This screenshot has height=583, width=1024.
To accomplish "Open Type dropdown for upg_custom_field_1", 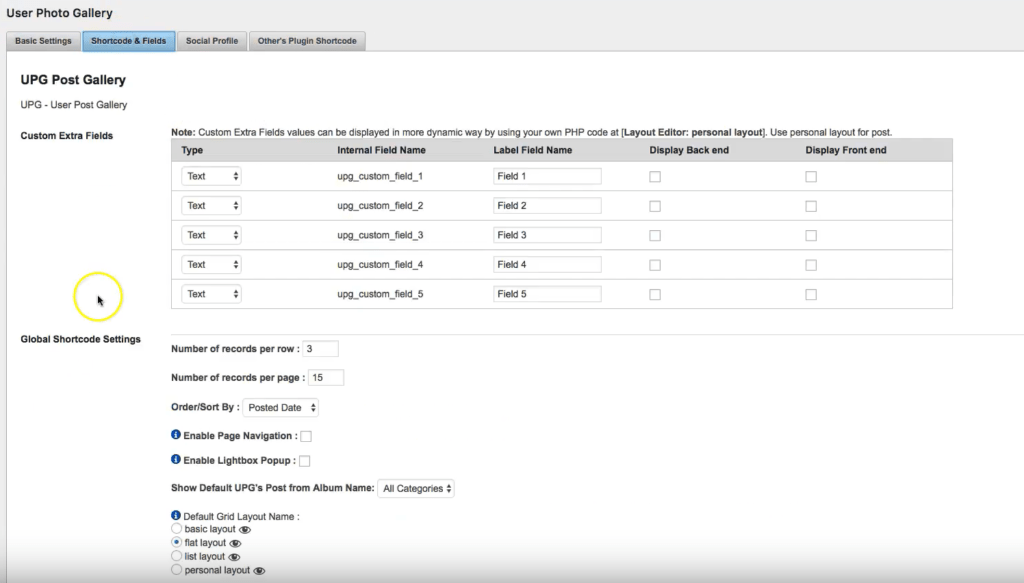I will click(211, 176).
